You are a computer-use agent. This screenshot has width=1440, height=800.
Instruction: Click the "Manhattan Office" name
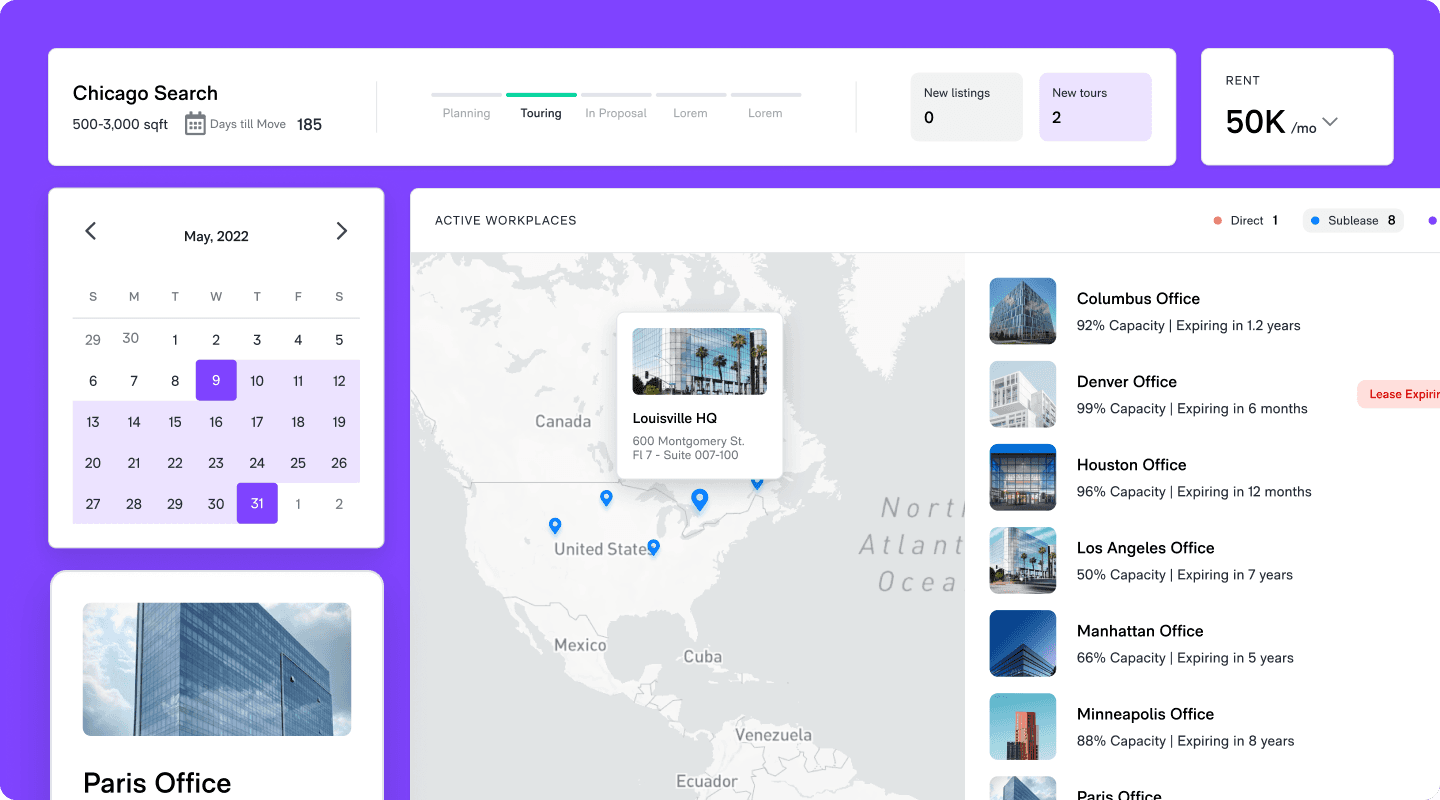1140,631
